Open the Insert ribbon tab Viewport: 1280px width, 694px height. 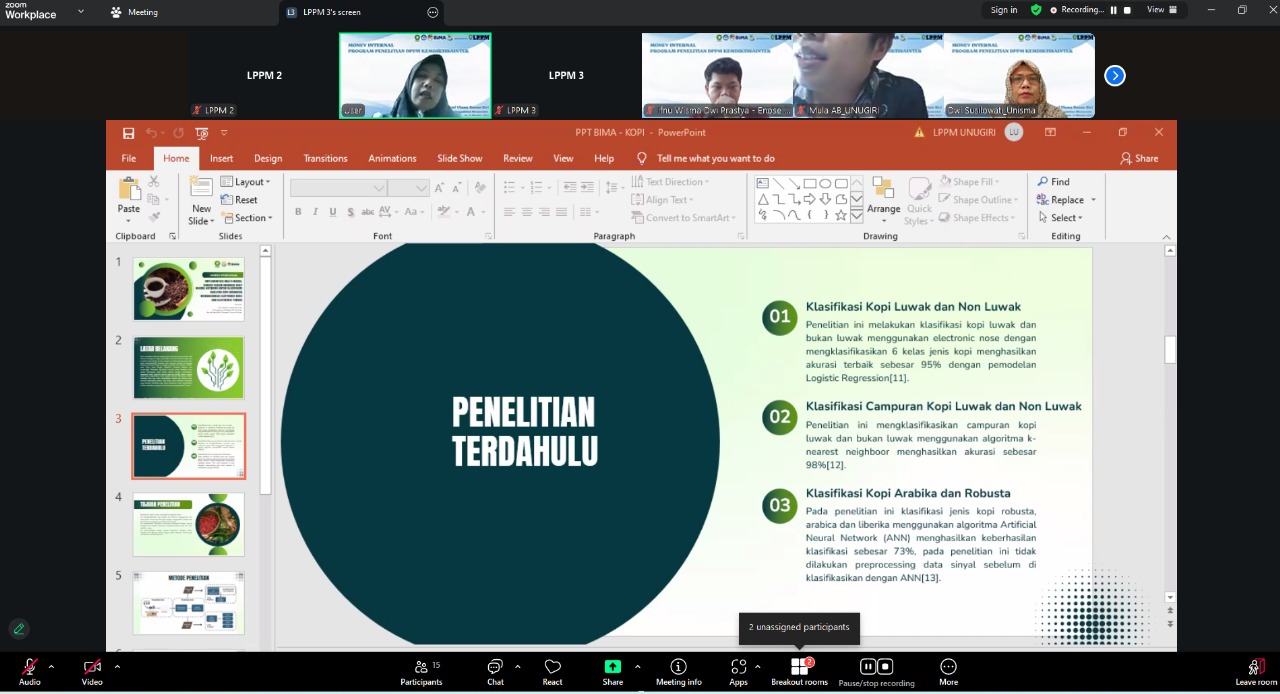(221, 158)
